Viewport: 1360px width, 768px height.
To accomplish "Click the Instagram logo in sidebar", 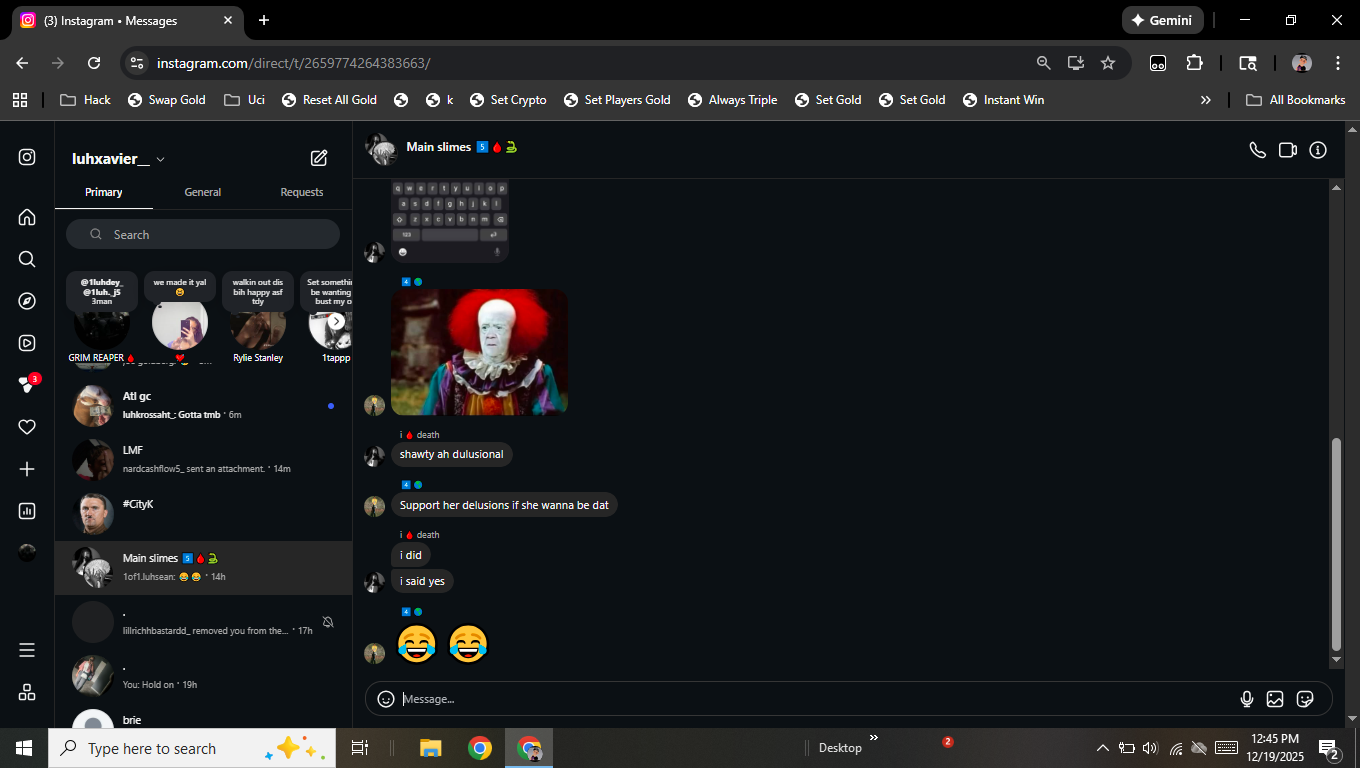I will [x=27, y=157].
